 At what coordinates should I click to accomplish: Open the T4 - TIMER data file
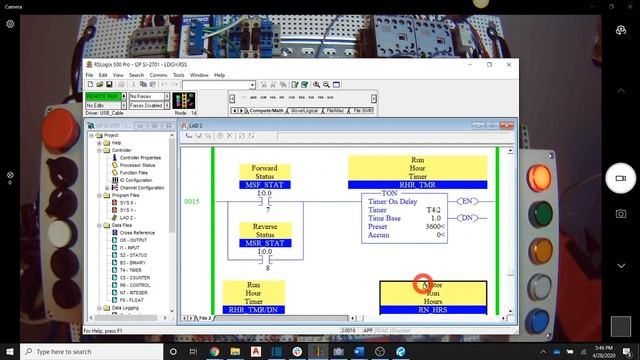pos(131,270)
